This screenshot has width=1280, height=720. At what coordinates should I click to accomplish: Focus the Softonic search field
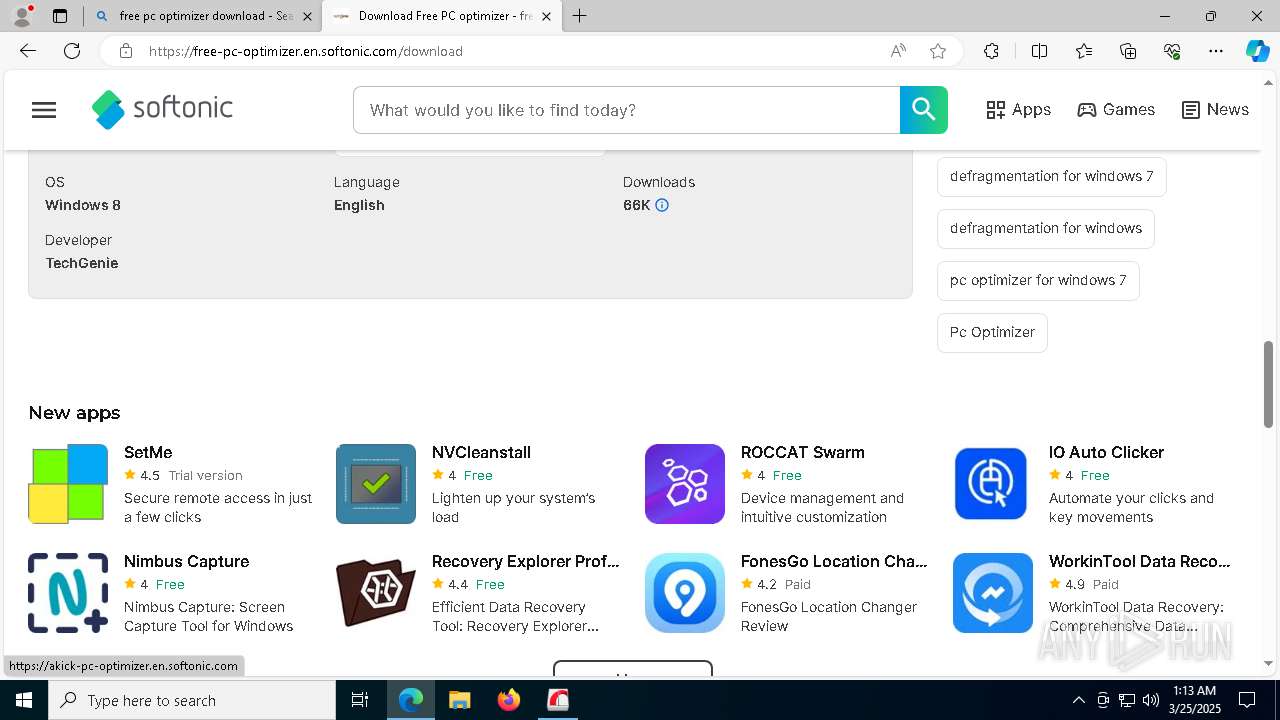pos(626,110)
